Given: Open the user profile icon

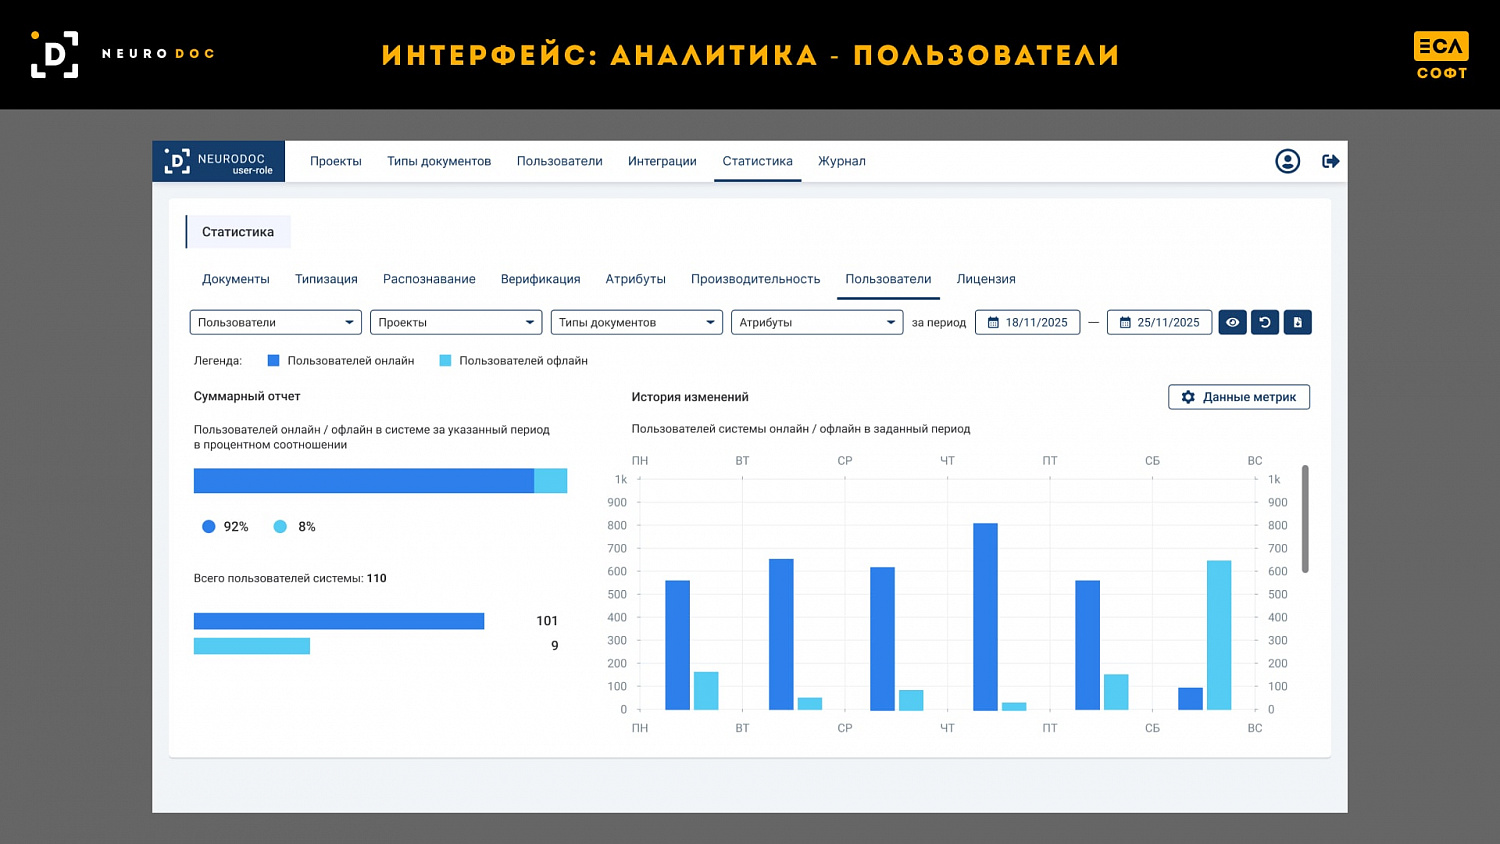Looking at the screenshot, I should tap(1287, 161).
